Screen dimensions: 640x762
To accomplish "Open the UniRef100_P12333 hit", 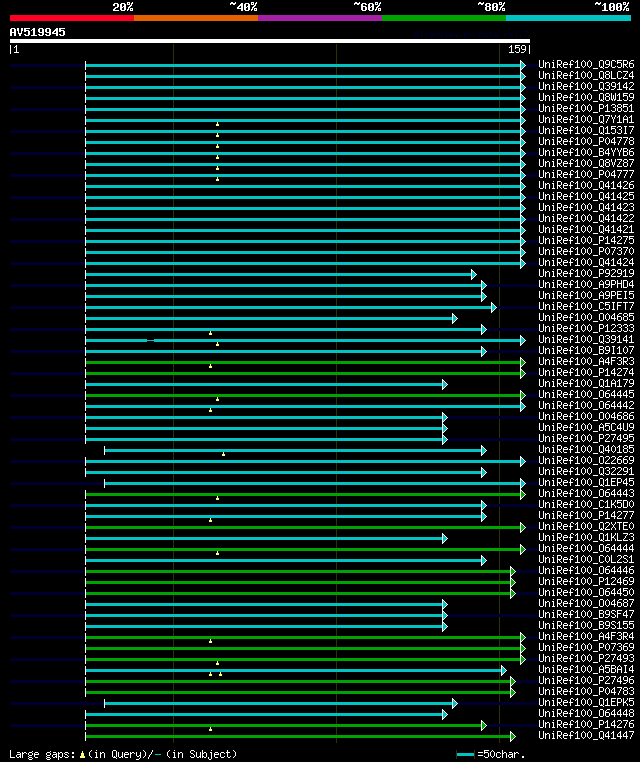I will pyautogui.click(x=586, y=328).
